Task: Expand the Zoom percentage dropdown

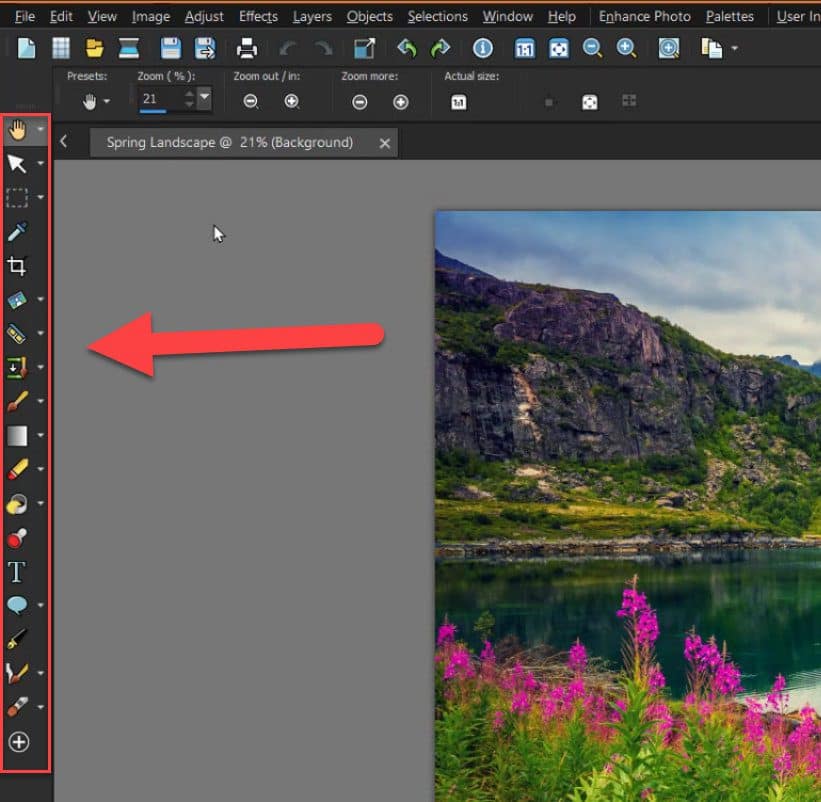Action: tap(205, 100)
